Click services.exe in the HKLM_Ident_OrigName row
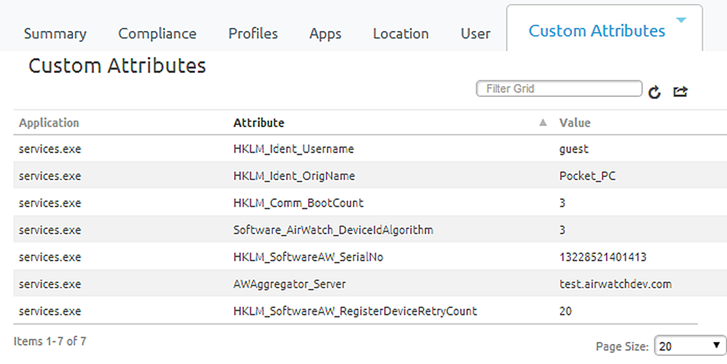 (50, 176)
